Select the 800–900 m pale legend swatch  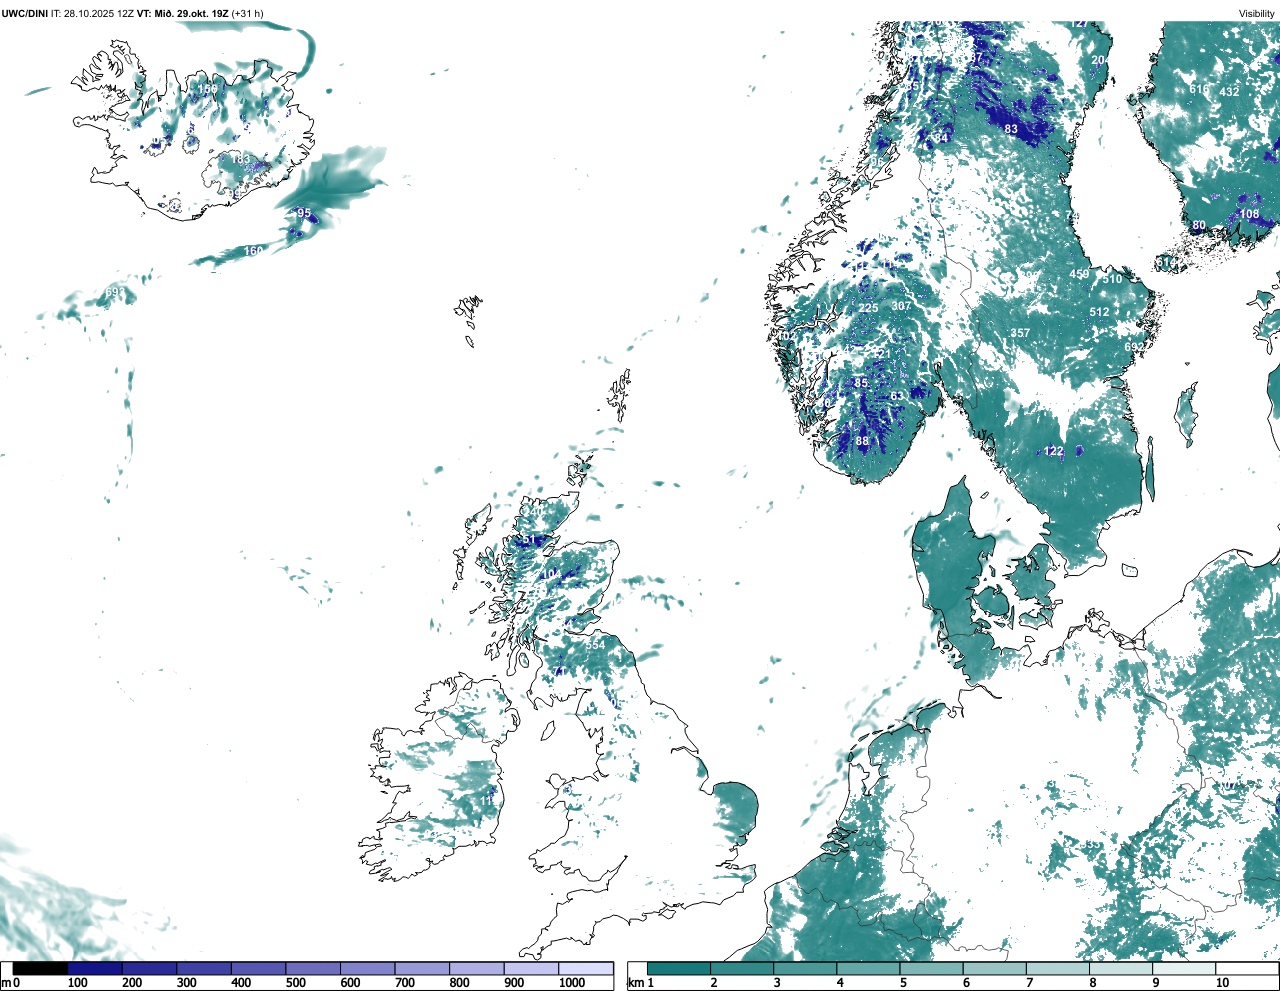[476, 968]
